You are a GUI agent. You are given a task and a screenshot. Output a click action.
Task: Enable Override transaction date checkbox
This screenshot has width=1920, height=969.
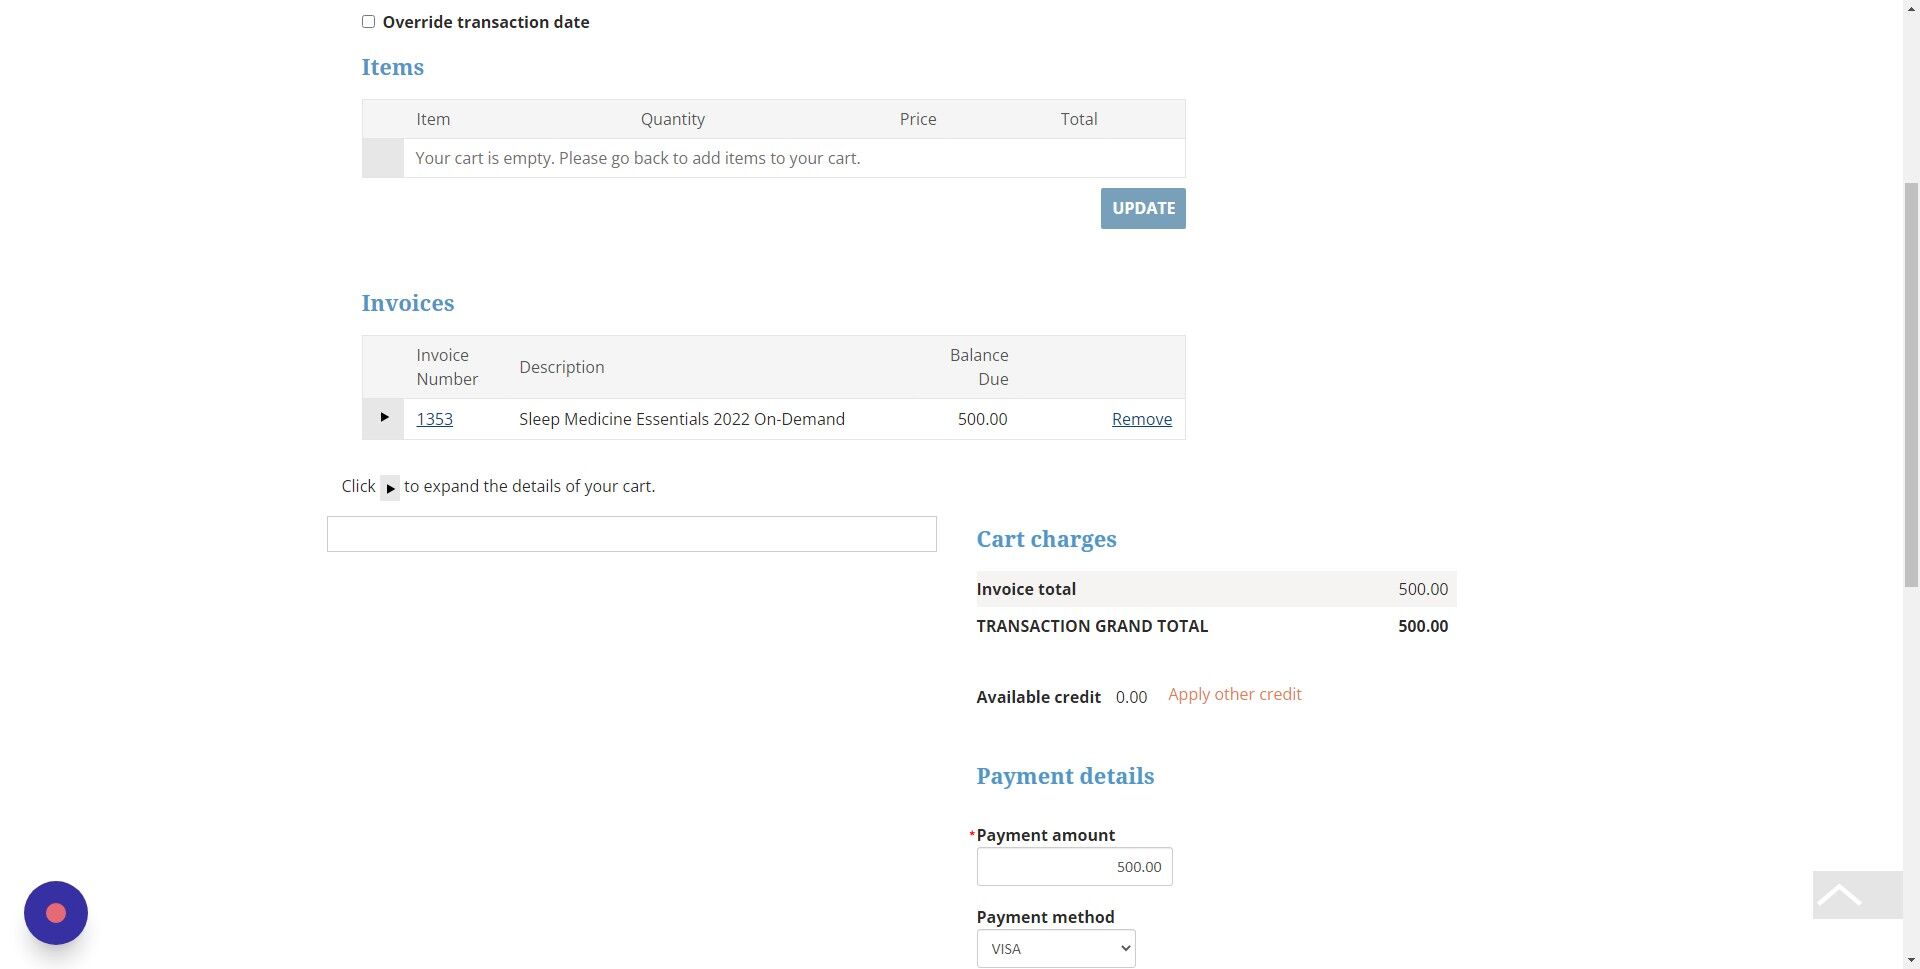pyautogui.click(x=368, y=22)
